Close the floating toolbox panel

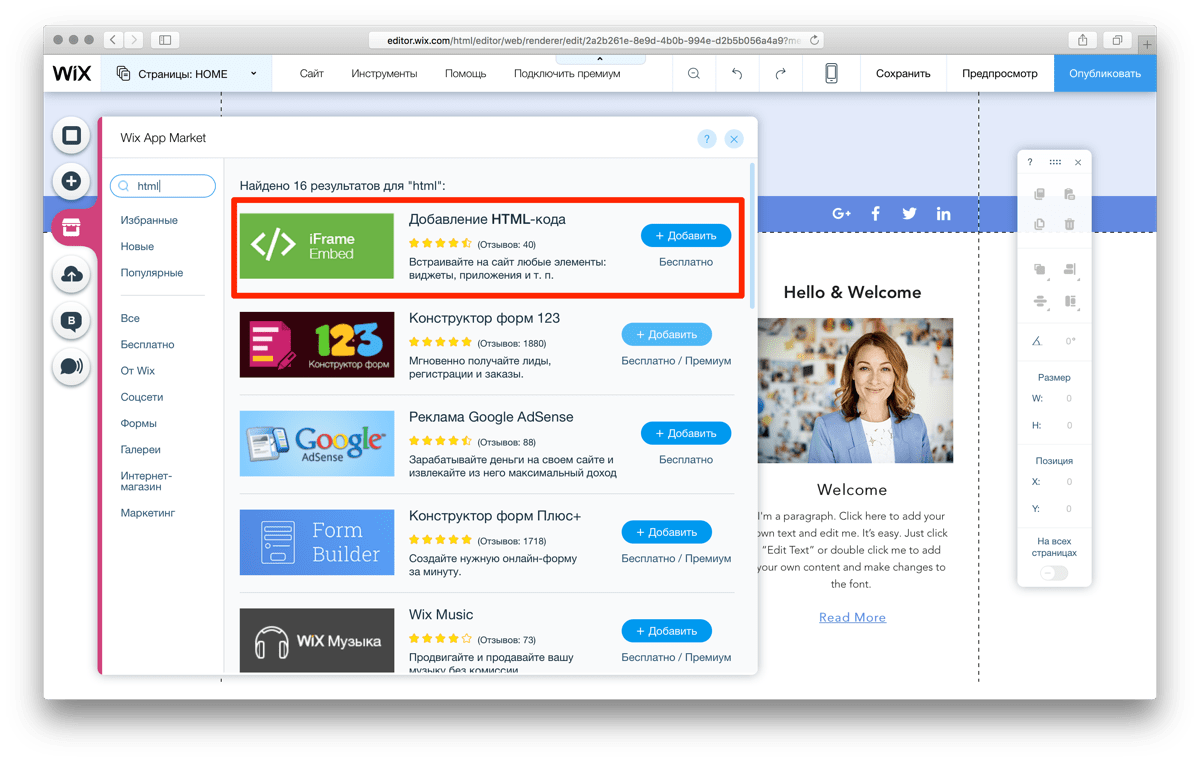tap(1078, 162)
